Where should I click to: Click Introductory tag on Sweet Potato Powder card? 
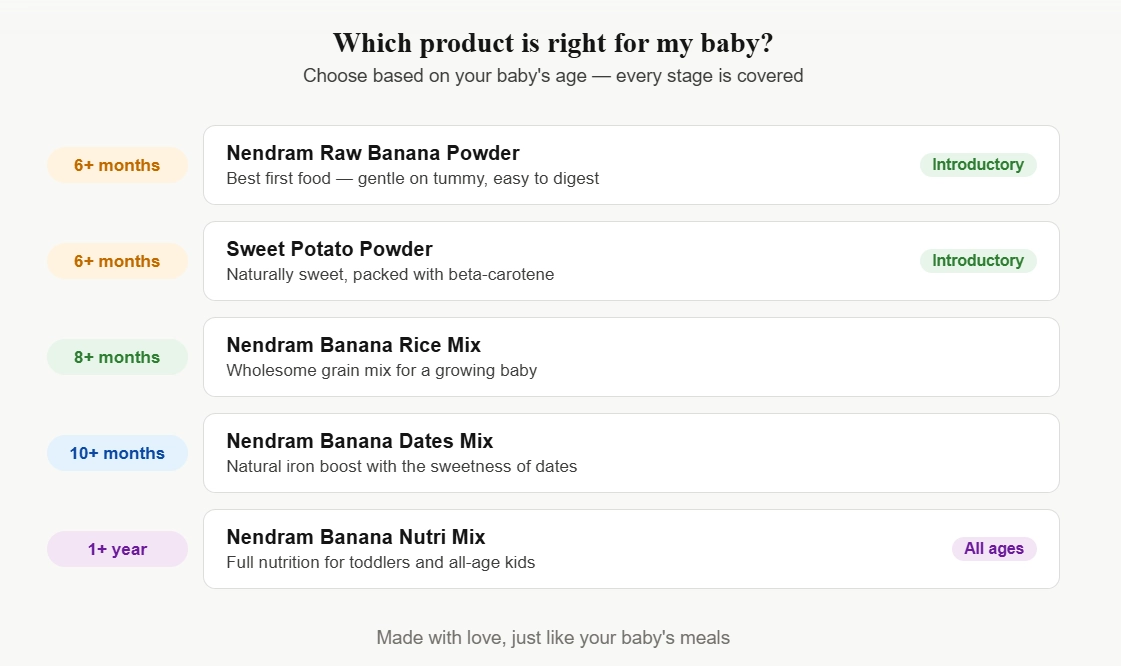click(x=977, y=261)
